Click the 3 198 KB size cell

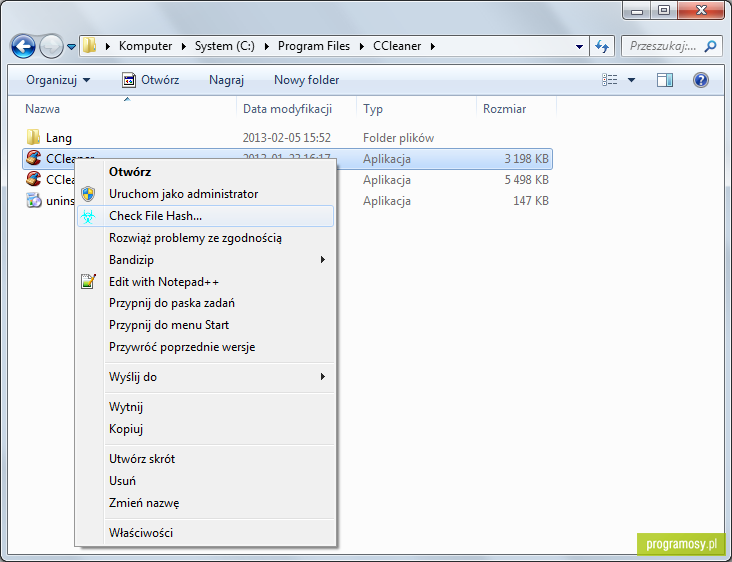(526, 159)
